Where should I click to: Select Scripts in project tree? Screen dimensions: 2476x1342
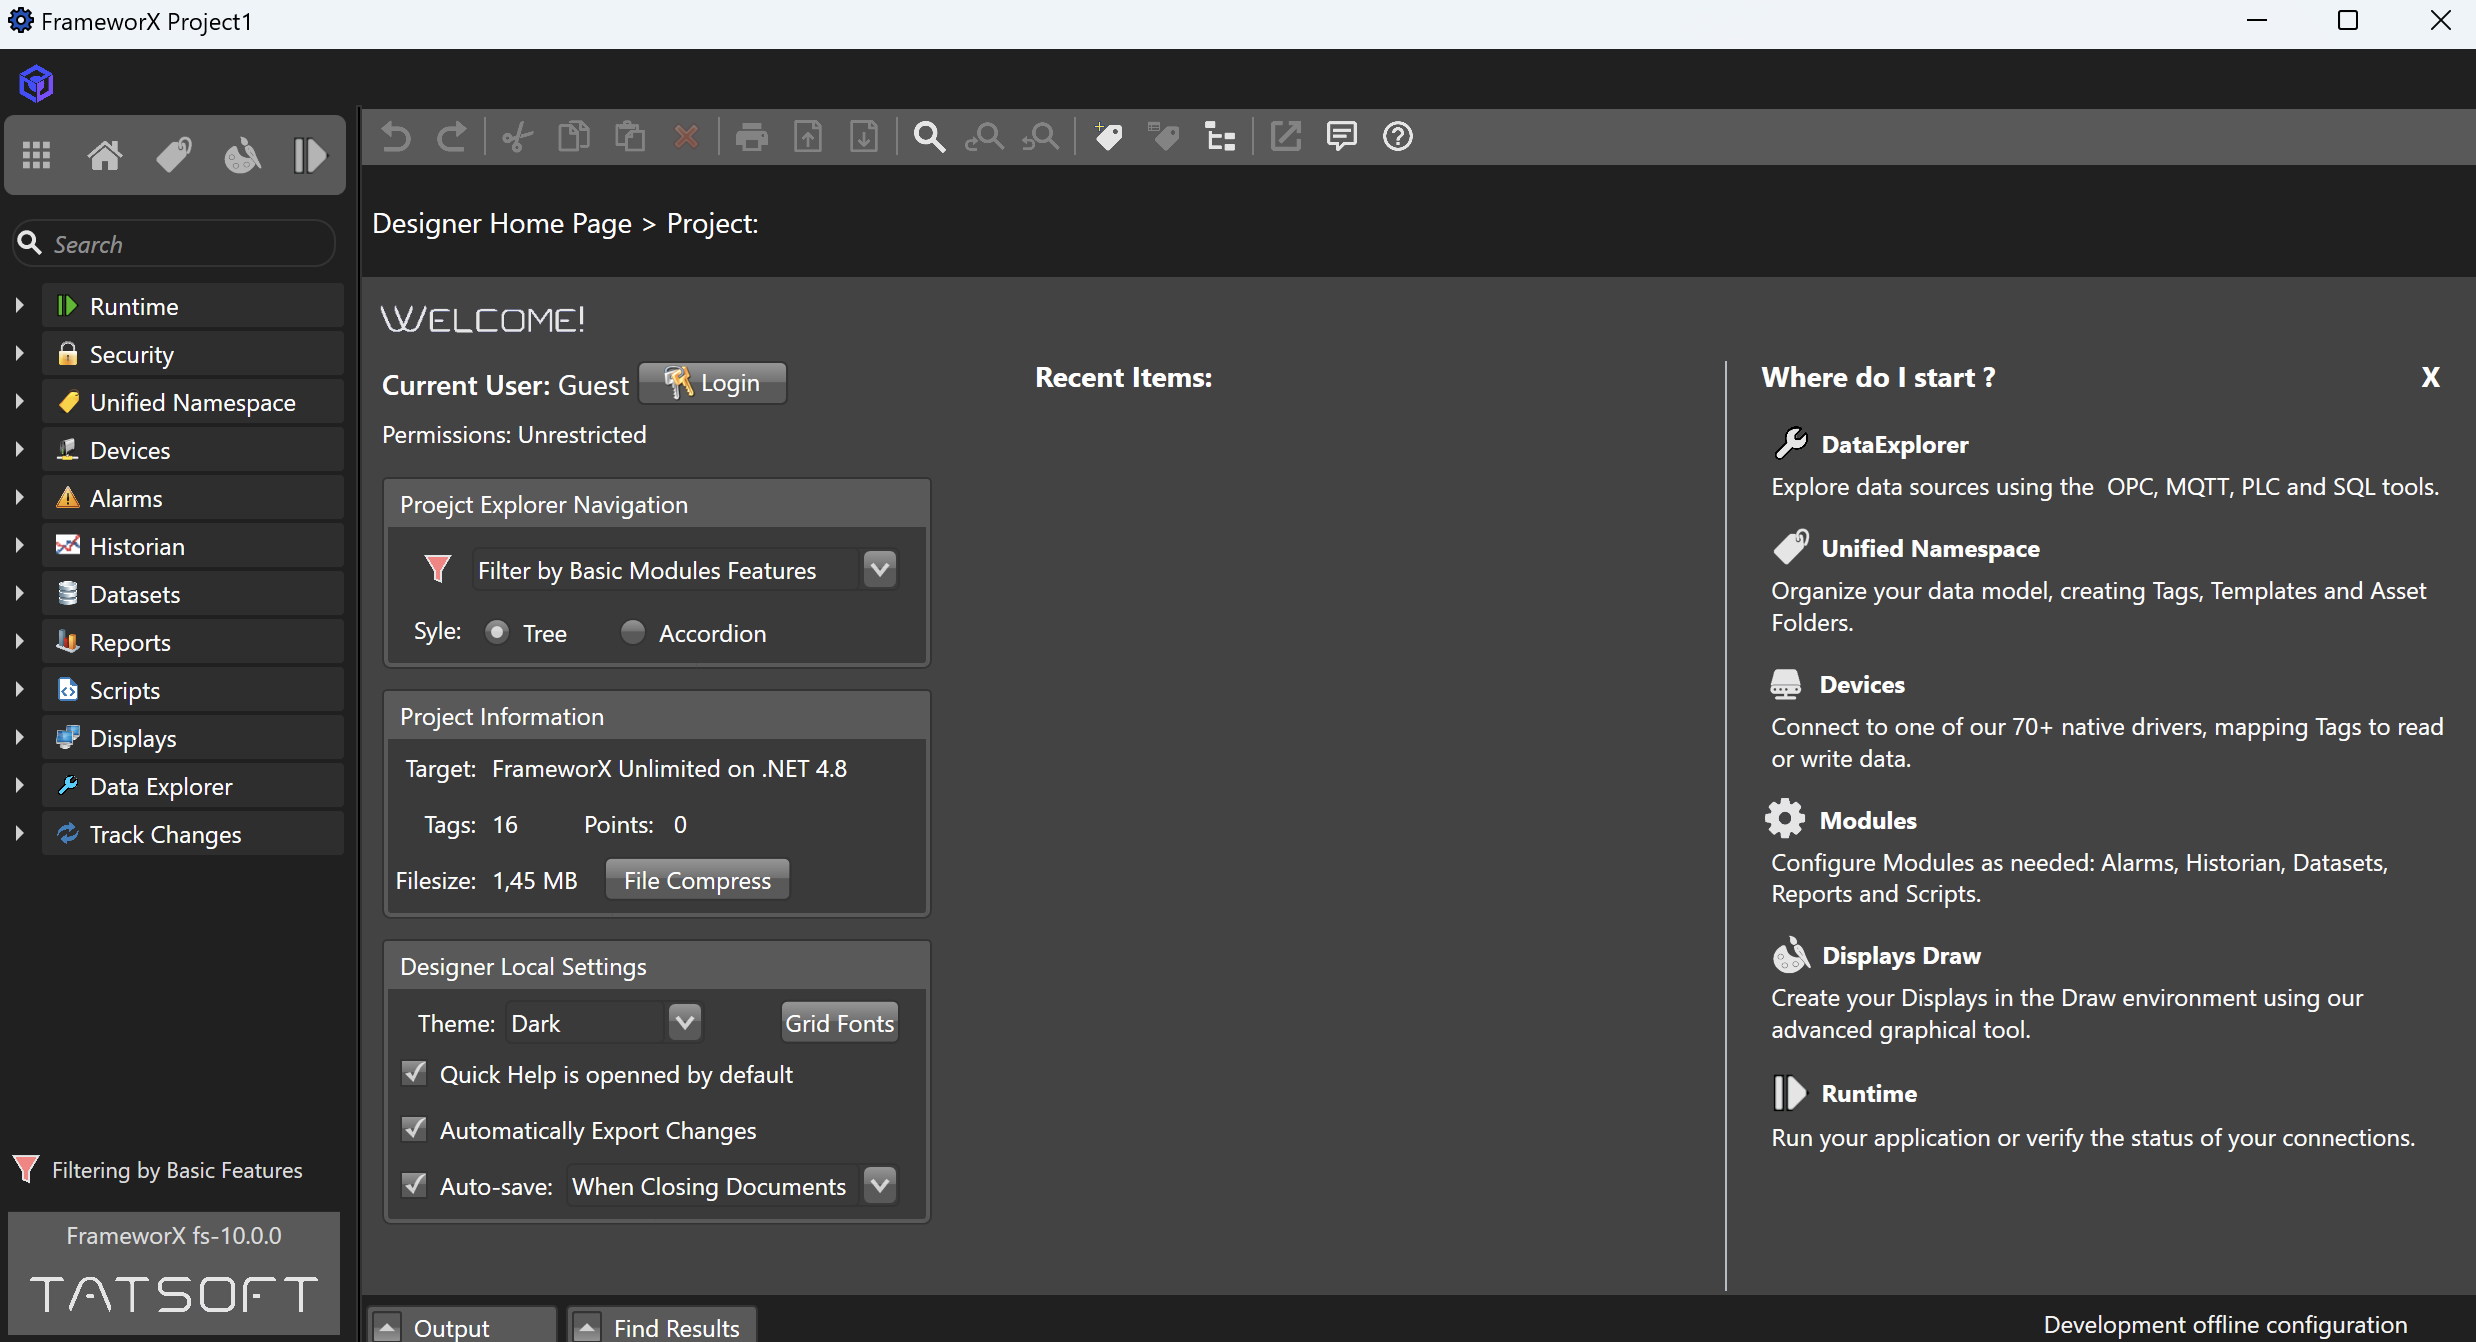193,690
